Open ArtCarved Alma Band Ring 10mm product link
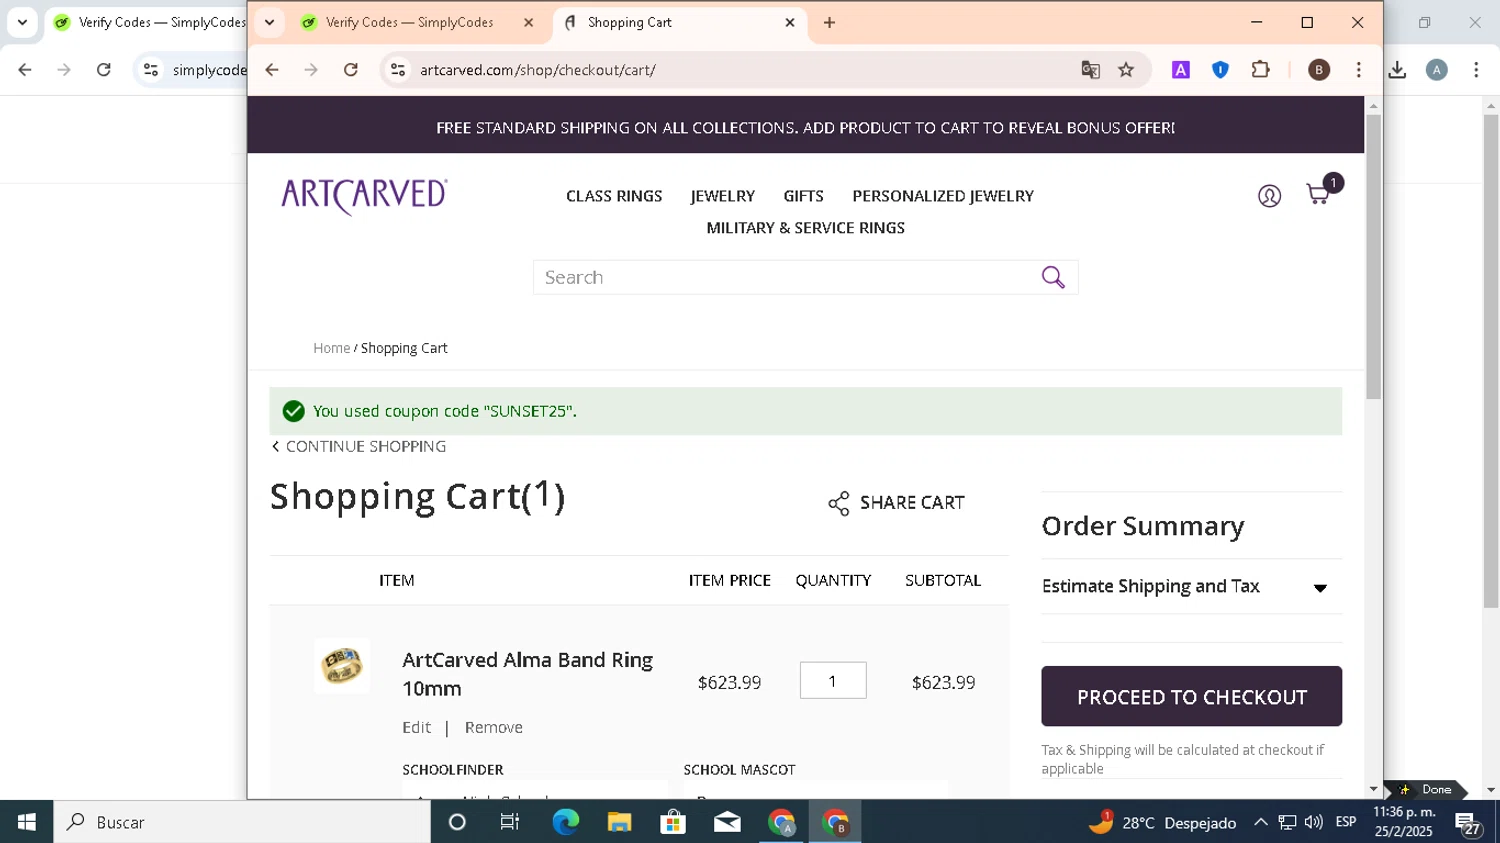This screenshot has height=843, width=1500. pyautogui.click(x=527, y=674)
